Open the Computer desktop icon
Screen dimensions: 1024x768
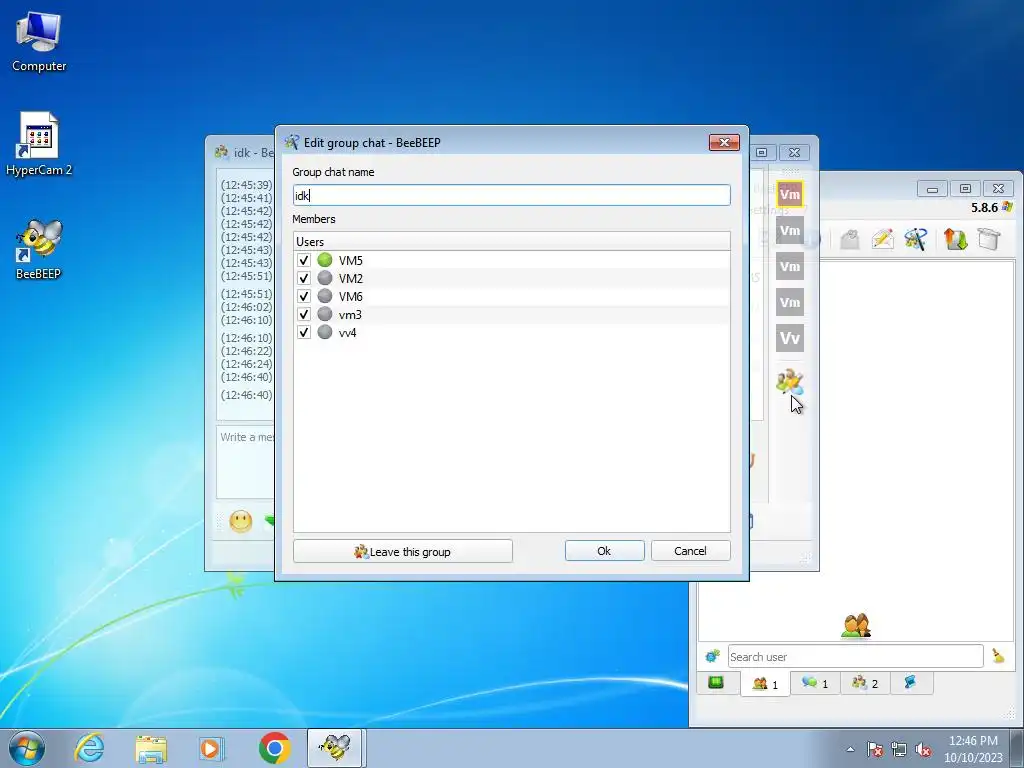pyautogui.click(x=39, y=42)
